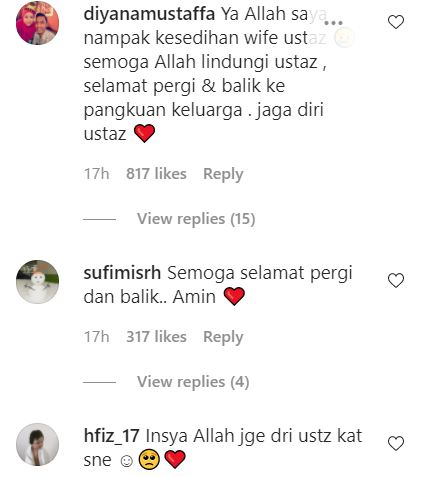The height and width of the screenshot is (477, 425).
Task: Like hfiz_17's comment with the heart icon
Action: click(x=396, y=443)
